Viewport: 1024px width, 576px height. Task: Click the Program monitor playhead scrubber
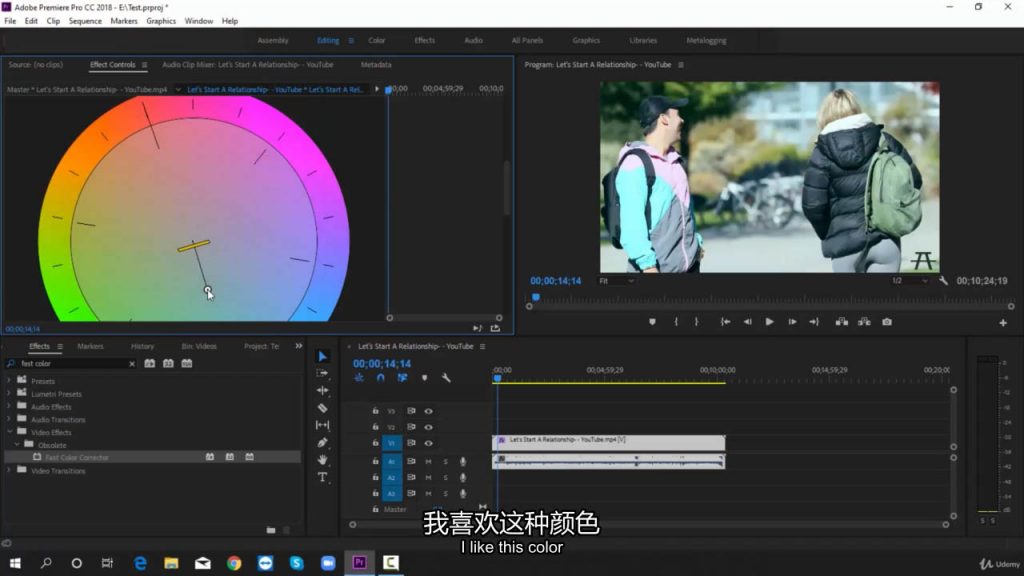536,297
